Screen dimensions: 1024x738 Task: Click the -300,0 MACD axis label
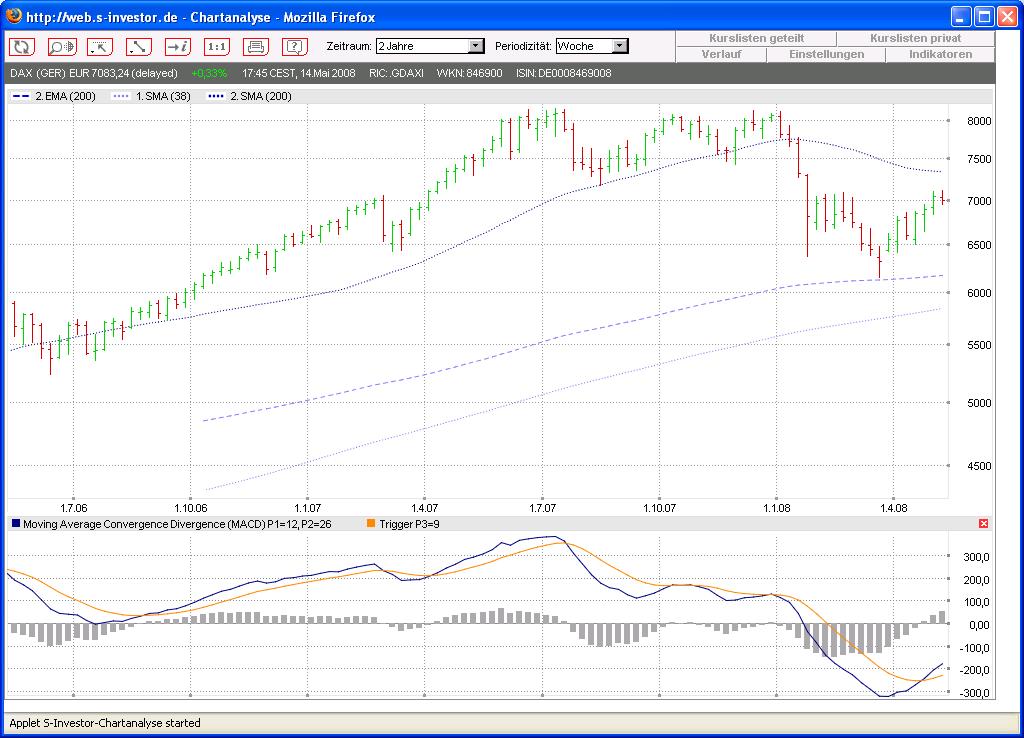[x=974, y=693]
